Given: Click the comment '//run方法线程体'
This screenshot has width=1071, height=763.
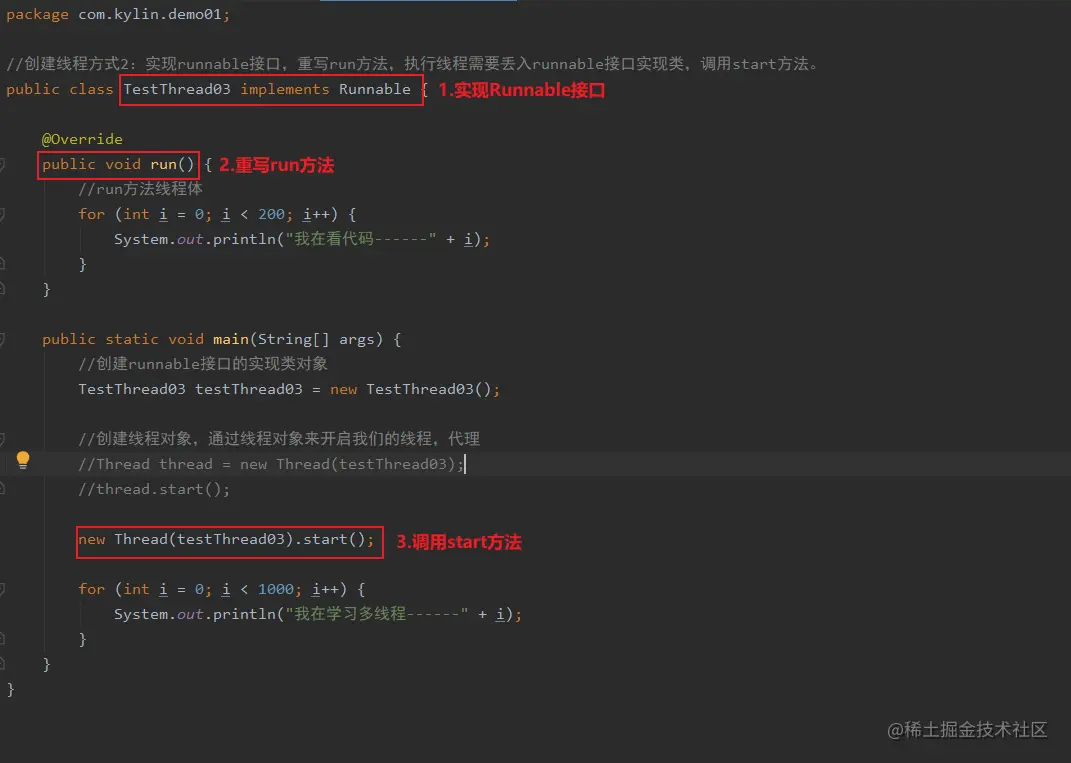Looking at the screenshot, I should click(x=140, y=189).
